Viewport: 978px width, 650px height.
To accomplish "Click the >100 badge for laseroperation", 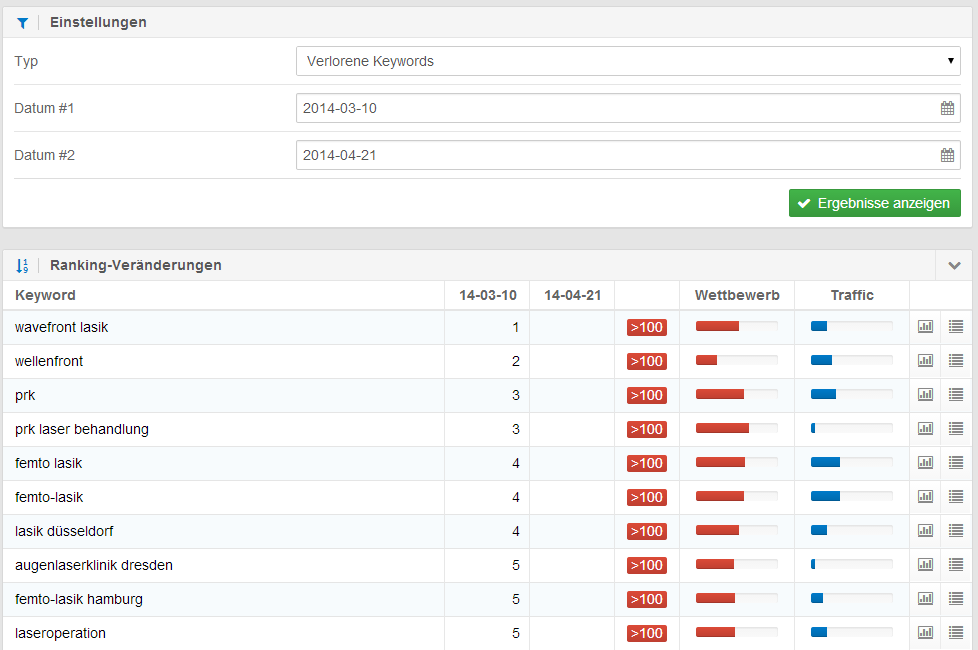I will 647,633.
